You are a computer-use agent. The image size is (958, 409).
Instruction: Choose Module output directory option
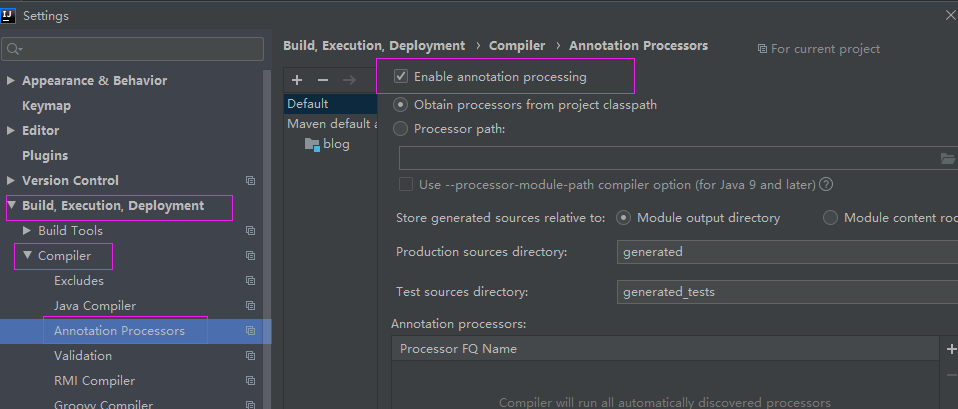[624, 217]
